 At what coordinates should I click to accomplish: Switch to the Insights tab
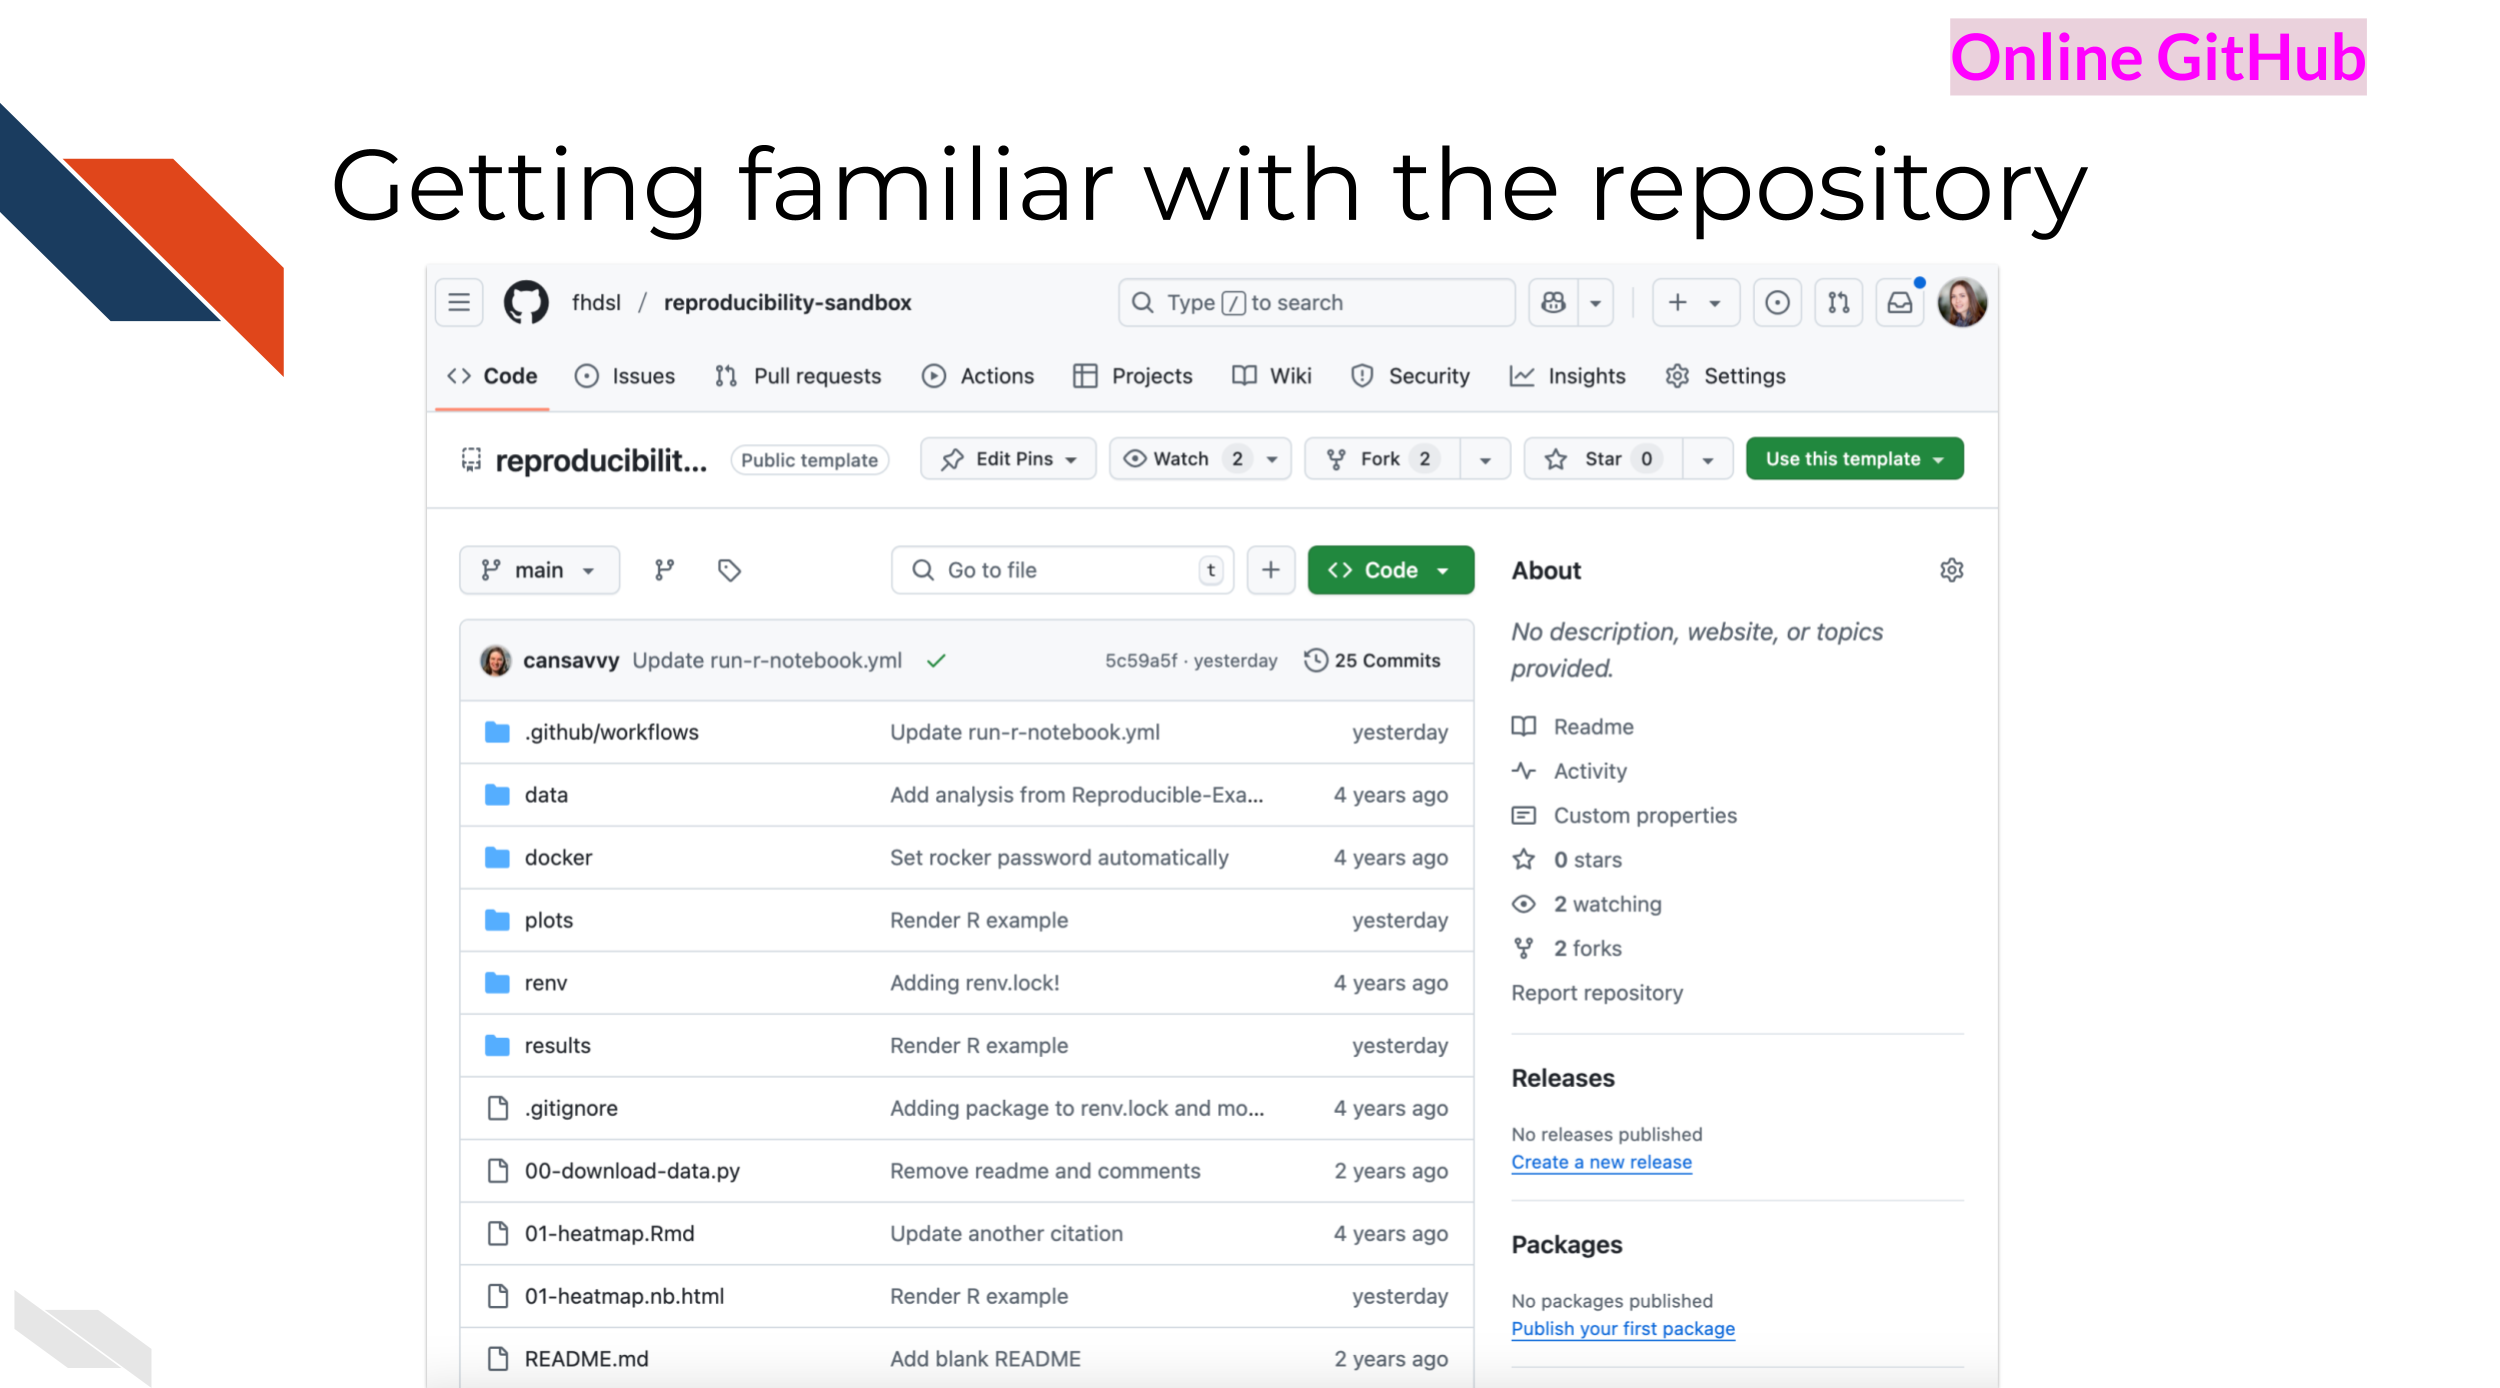pyautogui.click(x=1568, y=376)
